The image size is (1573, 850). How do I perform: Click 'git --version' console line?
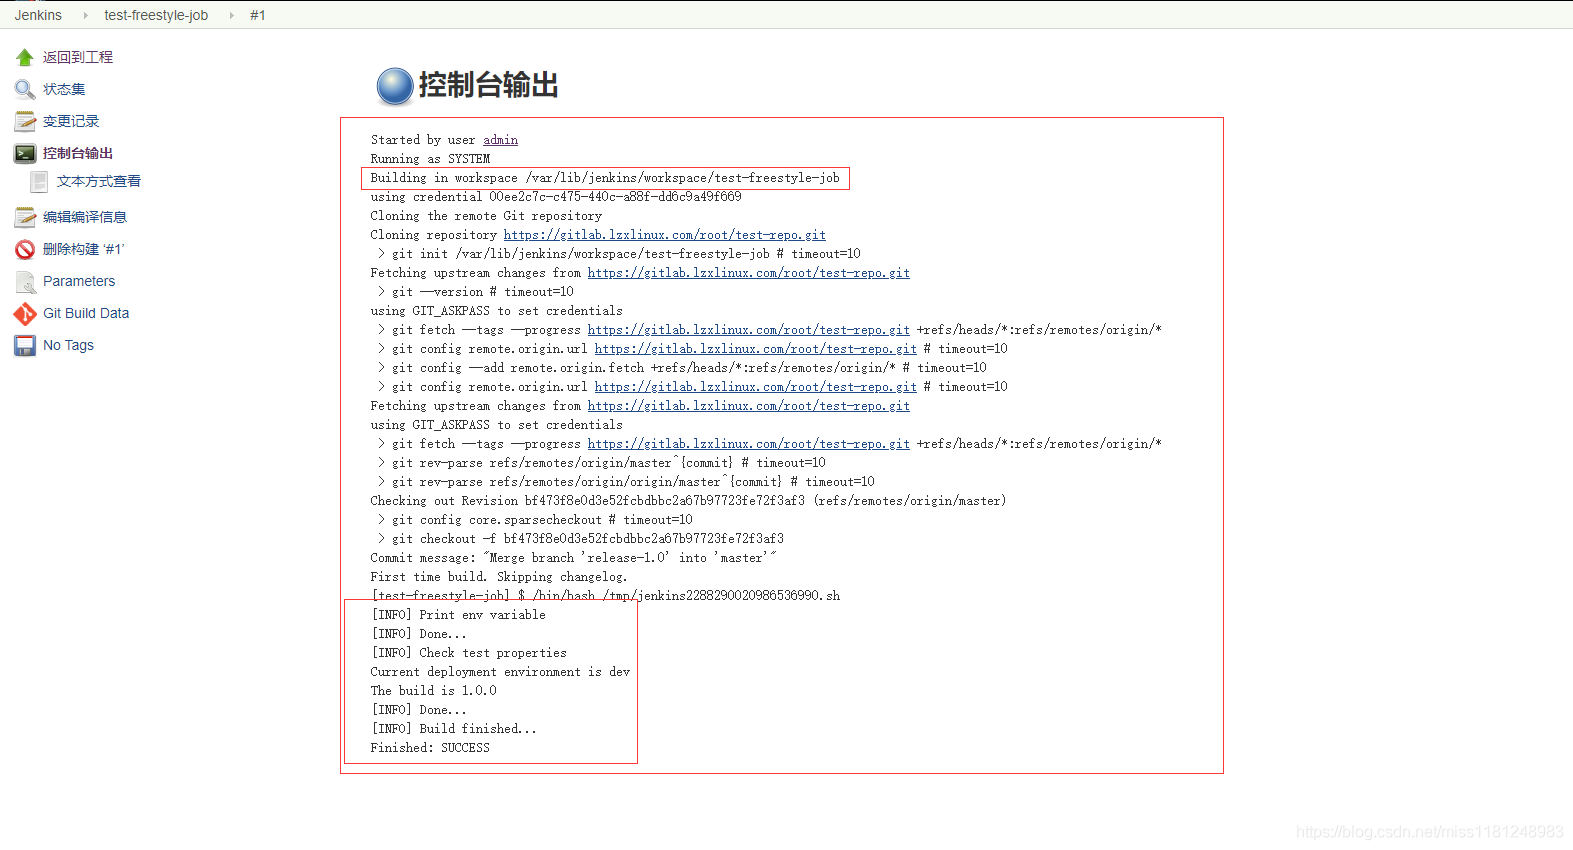(x=476, y=292)
